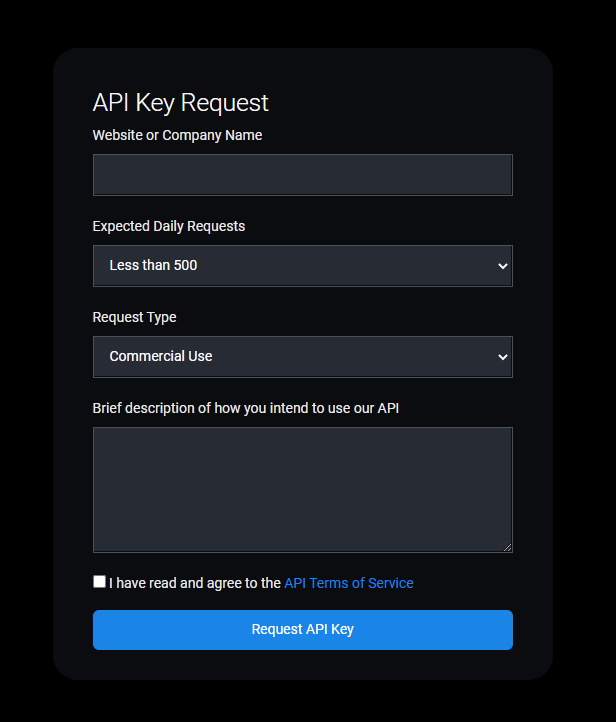Click the word 'Key' on the blue submit button

coord(342,629)
